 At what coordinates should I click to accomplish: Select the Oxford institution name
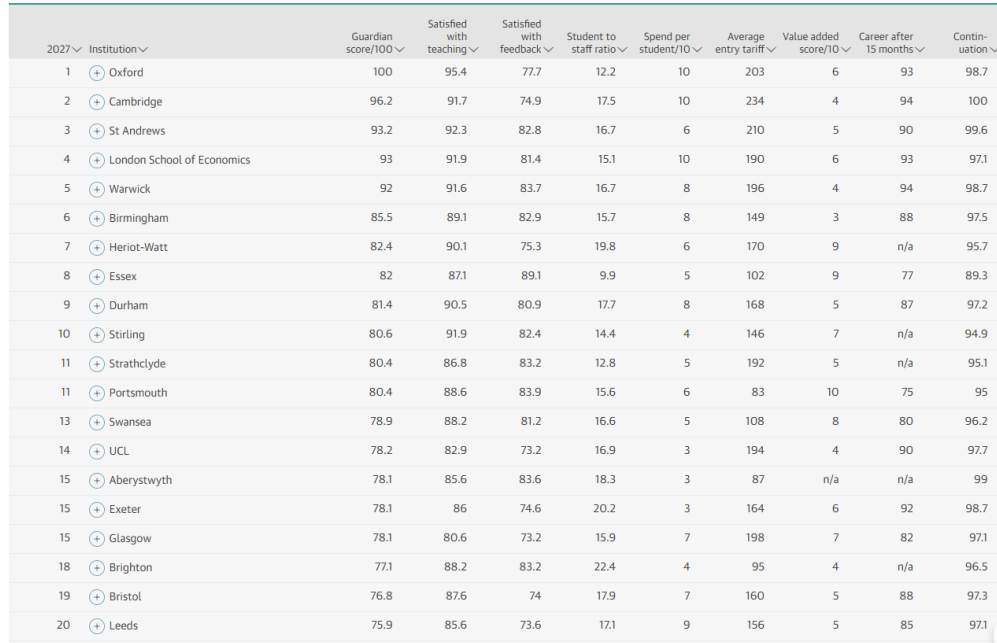point(126,73)
